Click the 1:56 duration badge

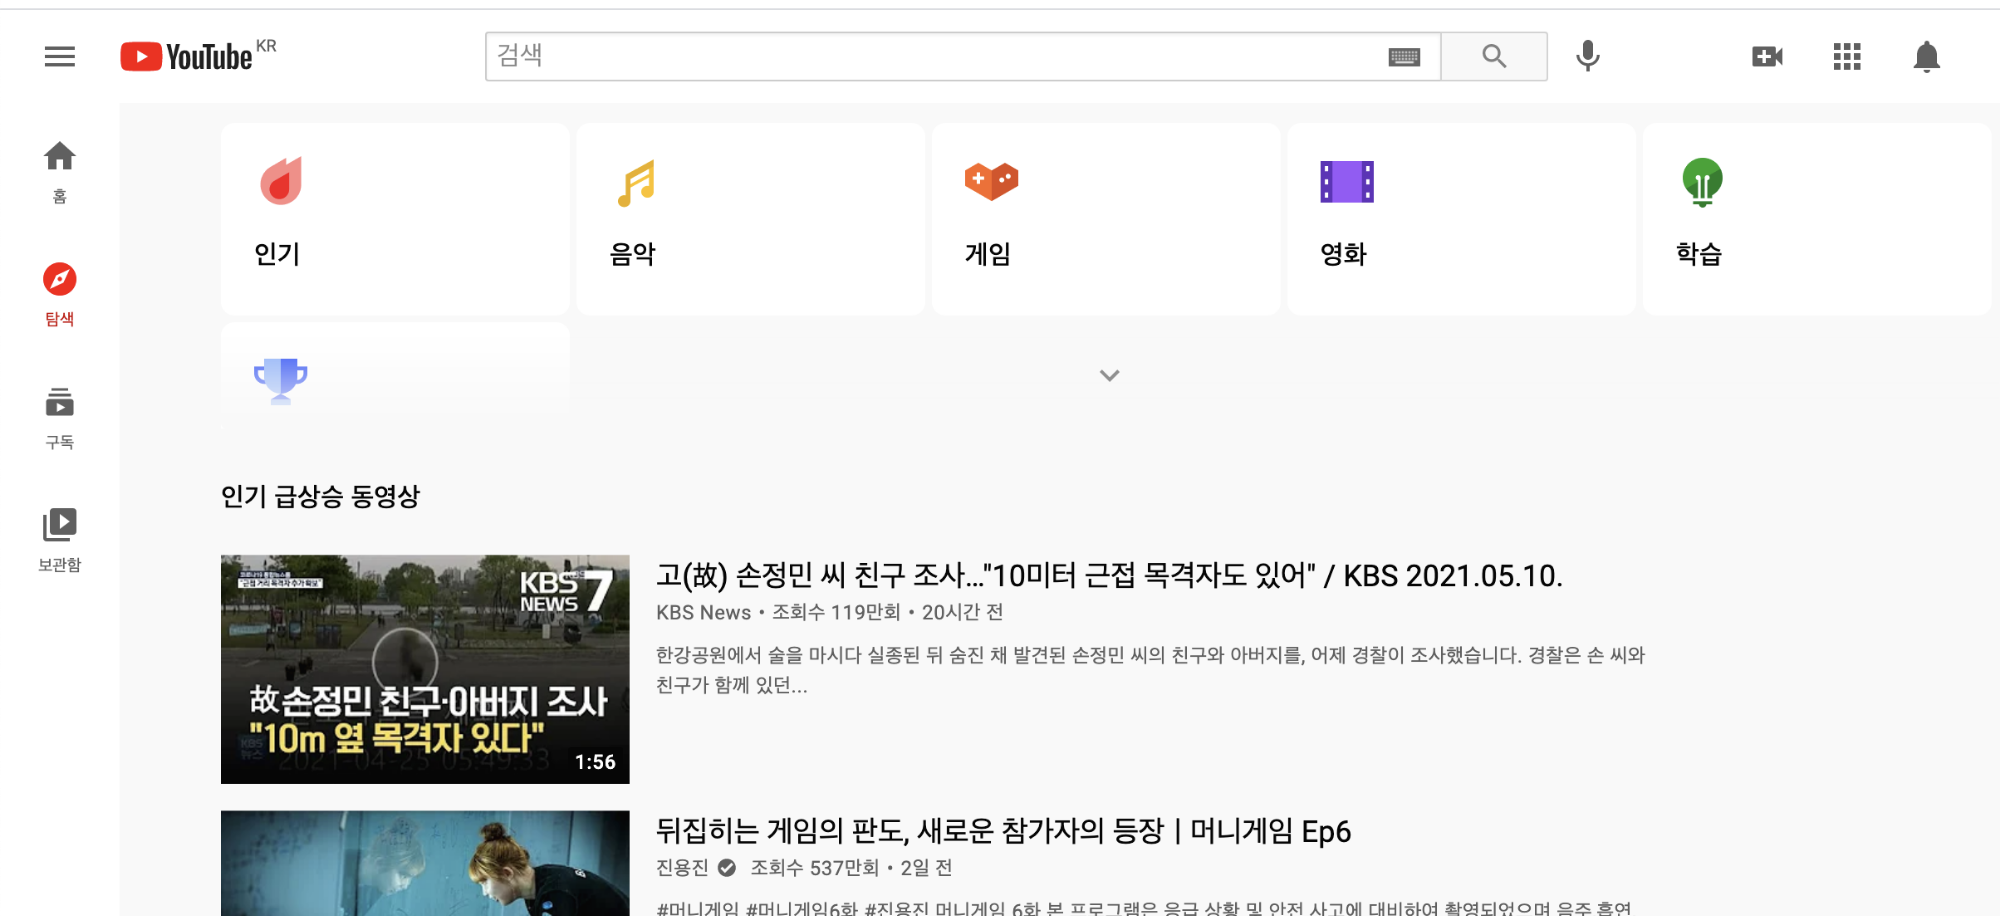click(595, 762)
